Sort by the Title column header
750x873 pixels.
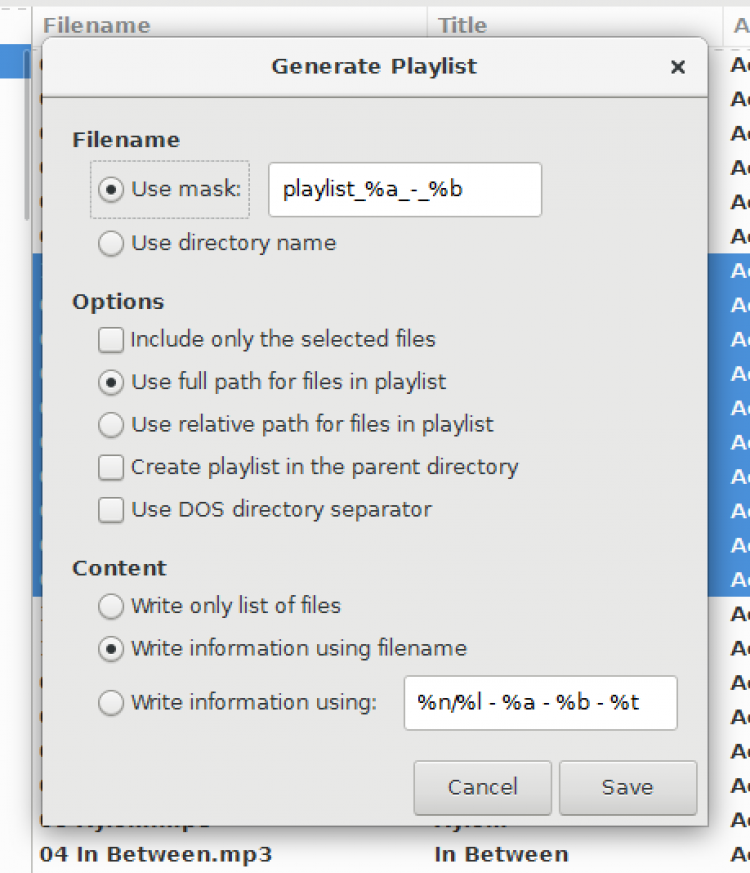462,25
